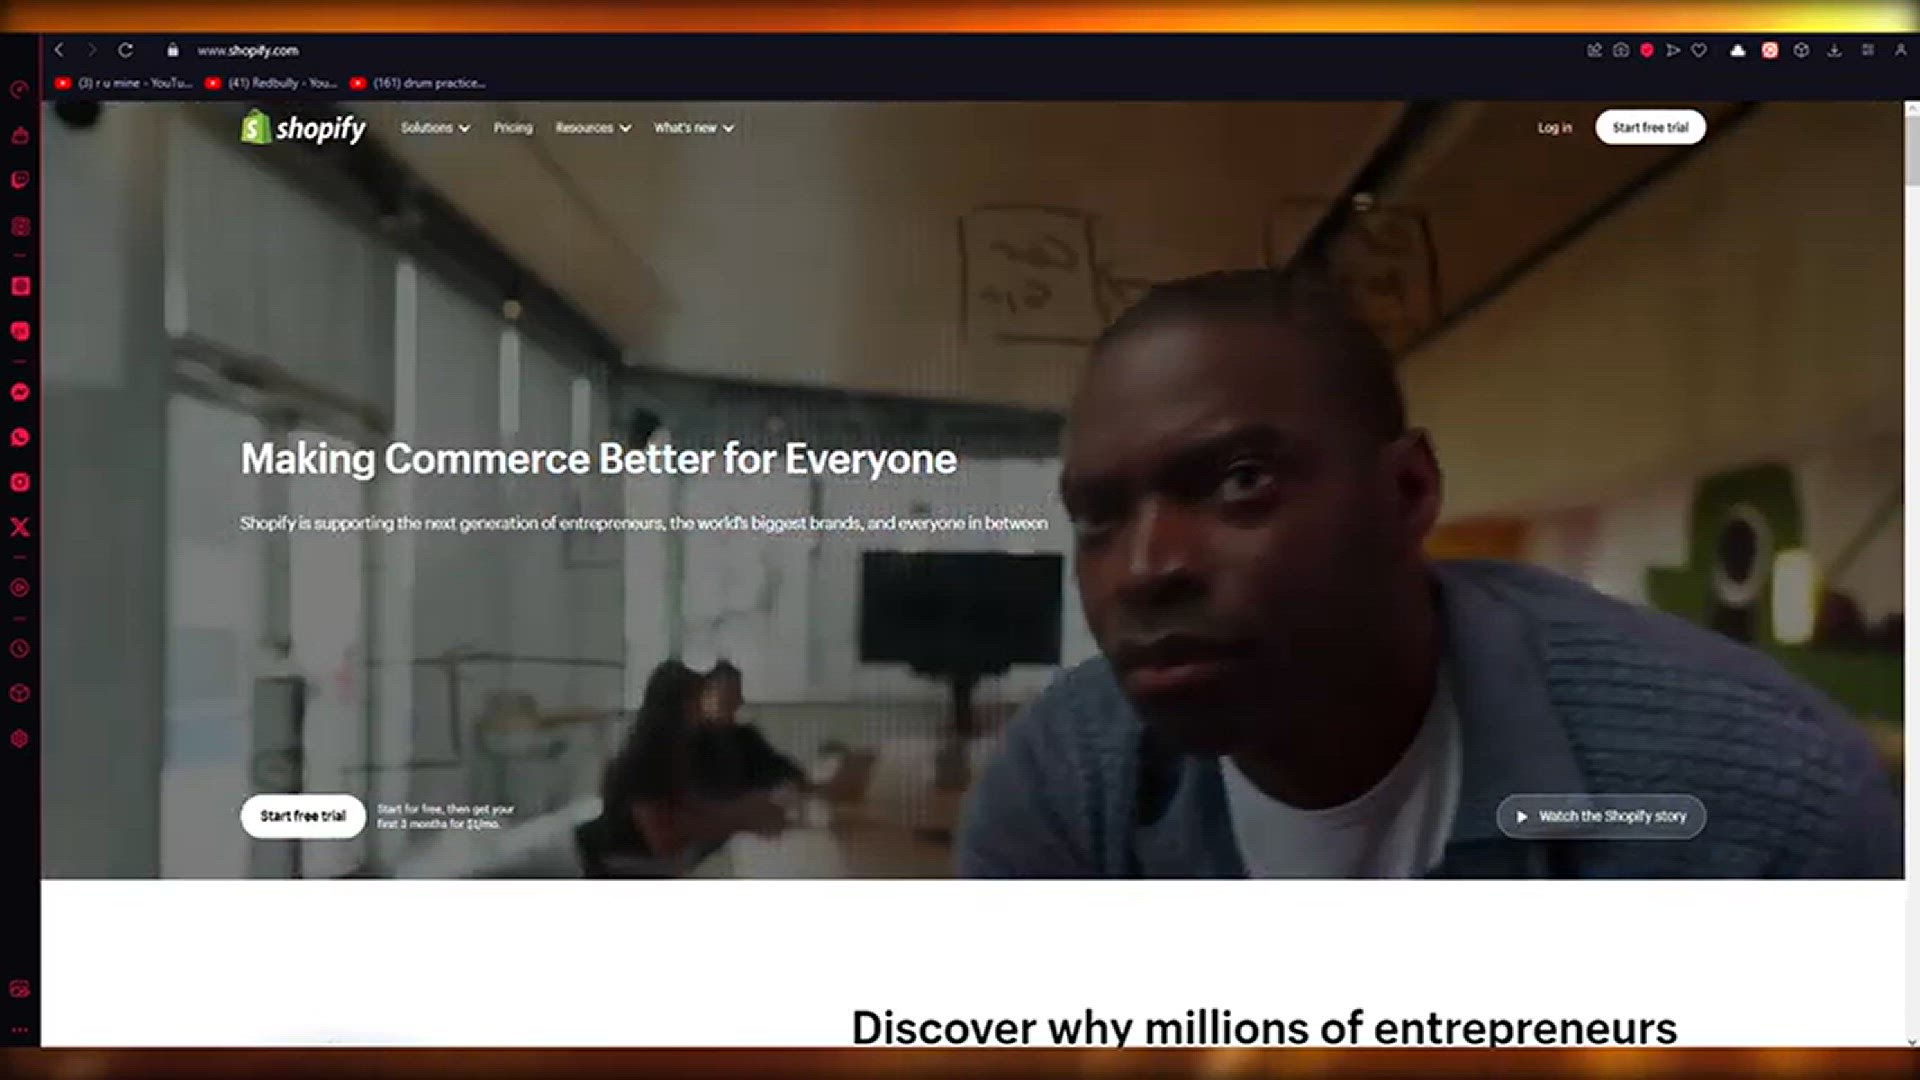Open WhatsApp from the sidebar
1920x1080 pixels.
[20, 437]
